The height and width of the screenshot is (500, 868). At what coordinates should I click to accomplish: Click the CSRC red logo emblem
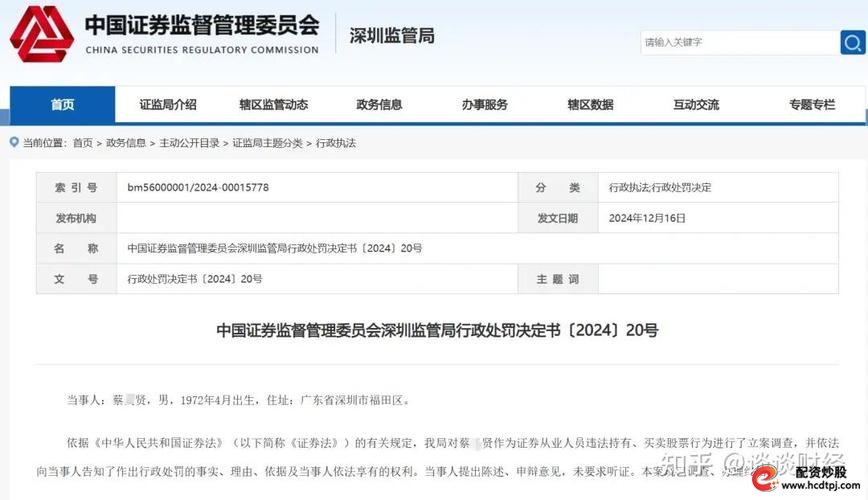tap(42, 34)
